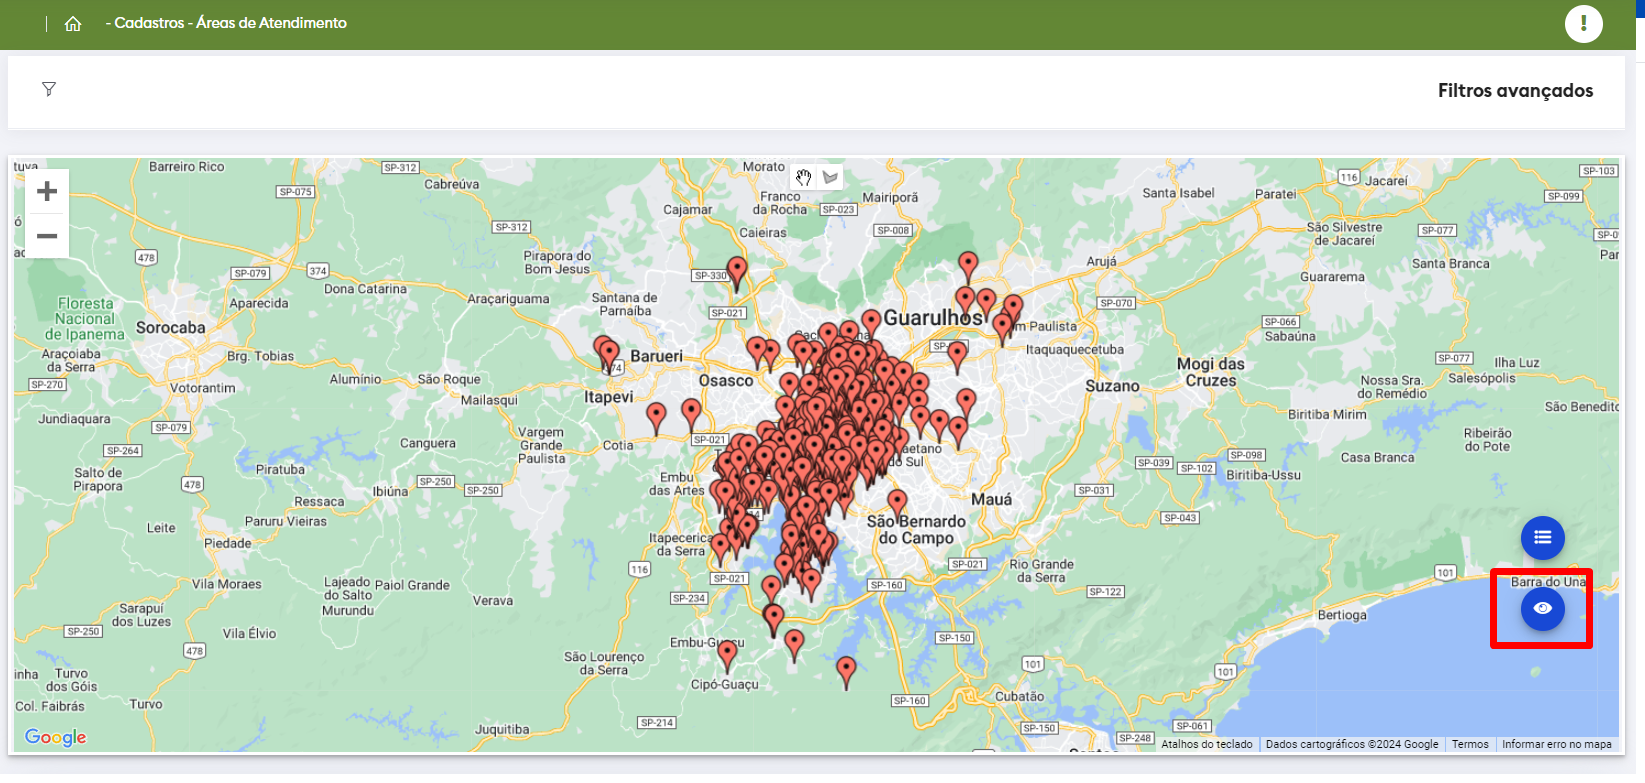1645x783 pixels.
Task: Click the Sorocaba city label on map
Action: click(x=170, y=328)
